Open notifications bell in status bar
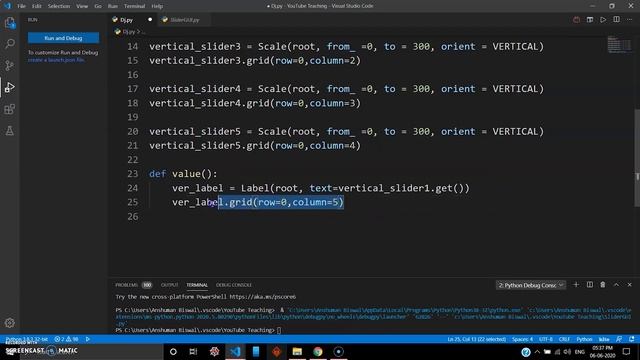The width and height of the screenshot is (640, 360). click(x=632, y=339)
